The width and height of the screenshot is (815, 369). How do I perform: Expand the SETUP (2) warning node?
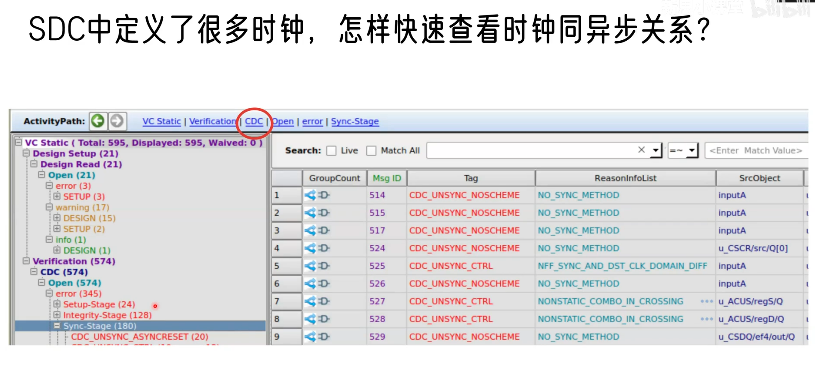click(57, 229)
